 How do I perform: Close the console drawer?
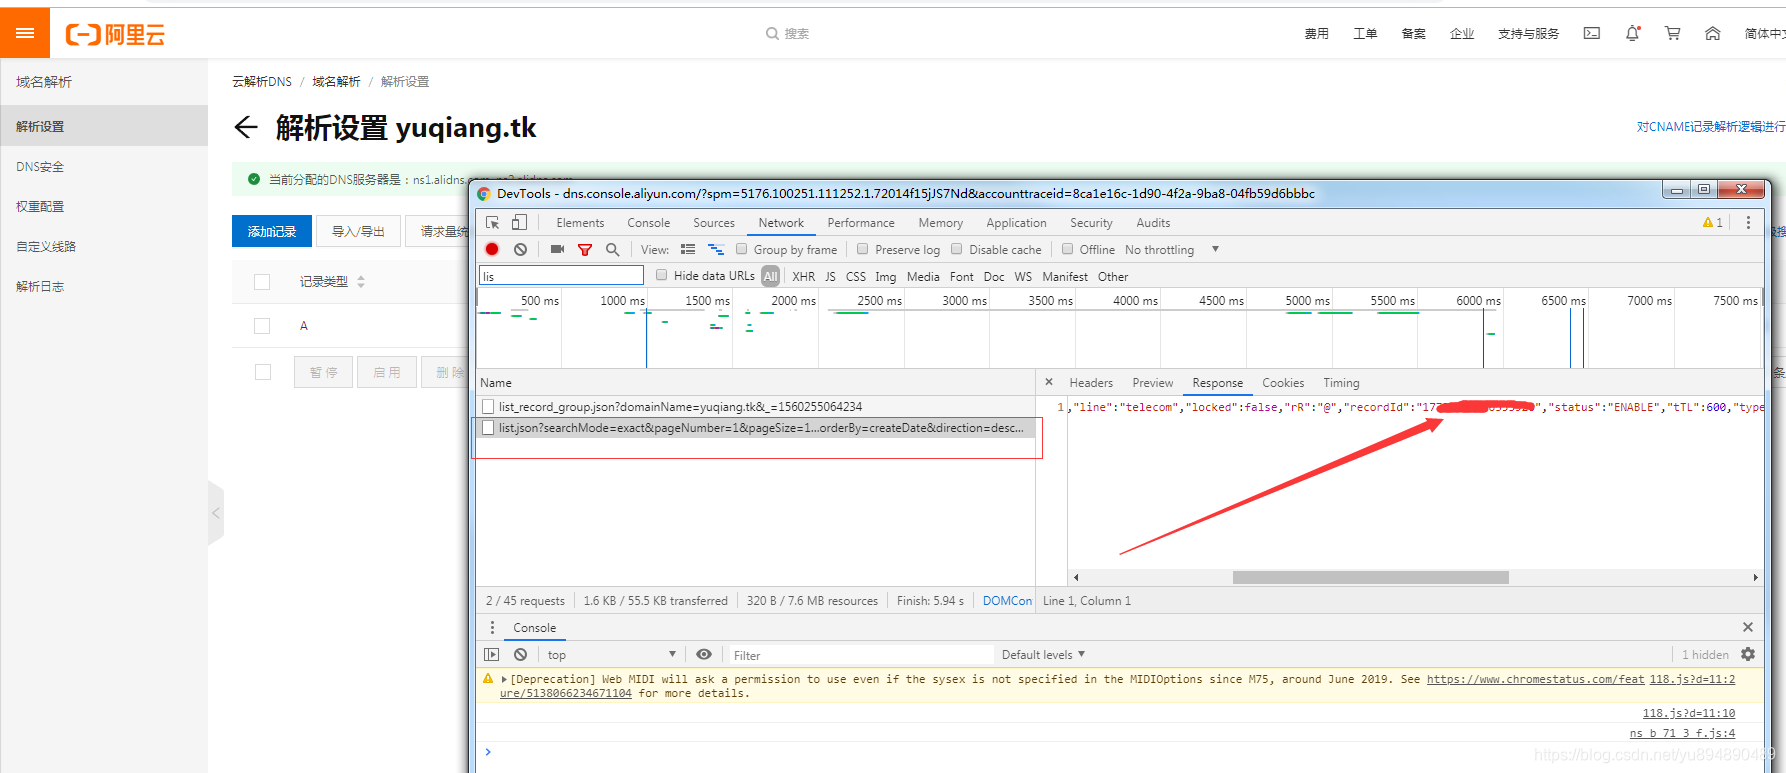(1748, 627)
